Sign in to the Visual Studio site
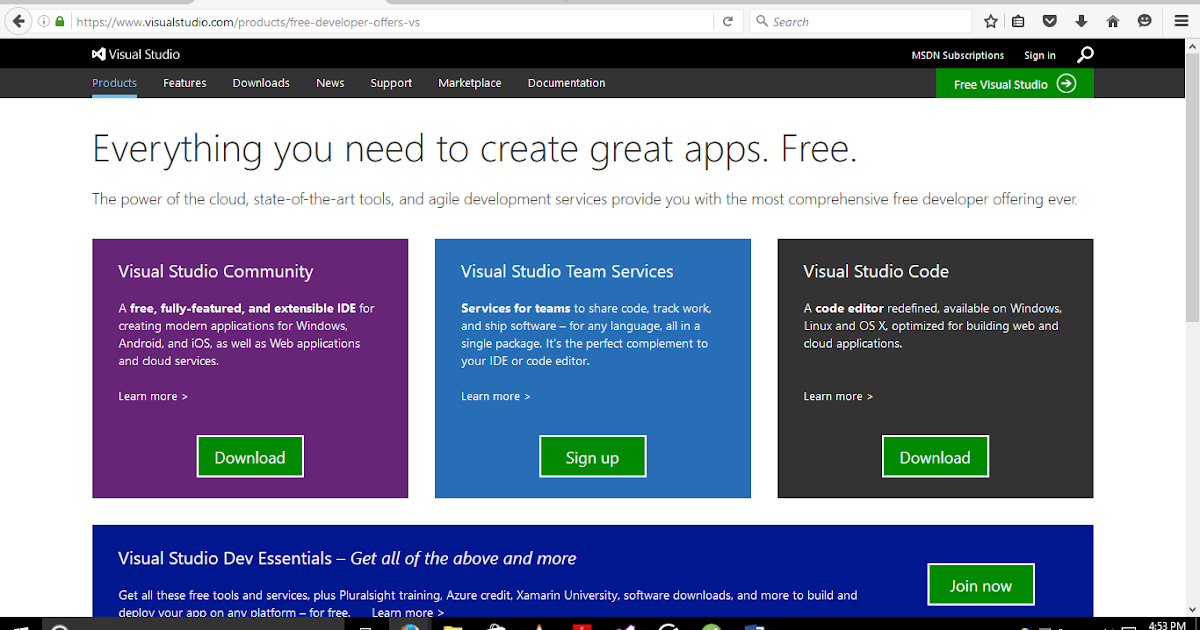 pos(1039,55)
